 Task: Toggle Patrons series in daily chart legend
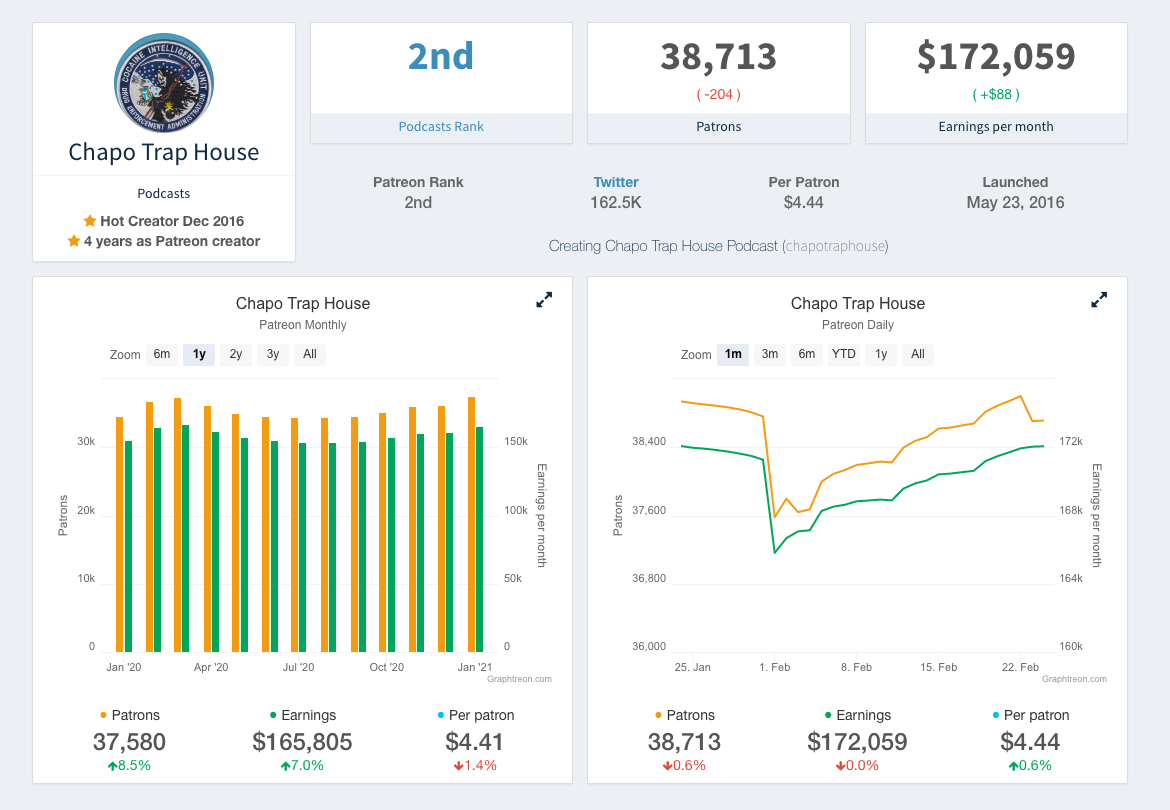tap(685, 715)
